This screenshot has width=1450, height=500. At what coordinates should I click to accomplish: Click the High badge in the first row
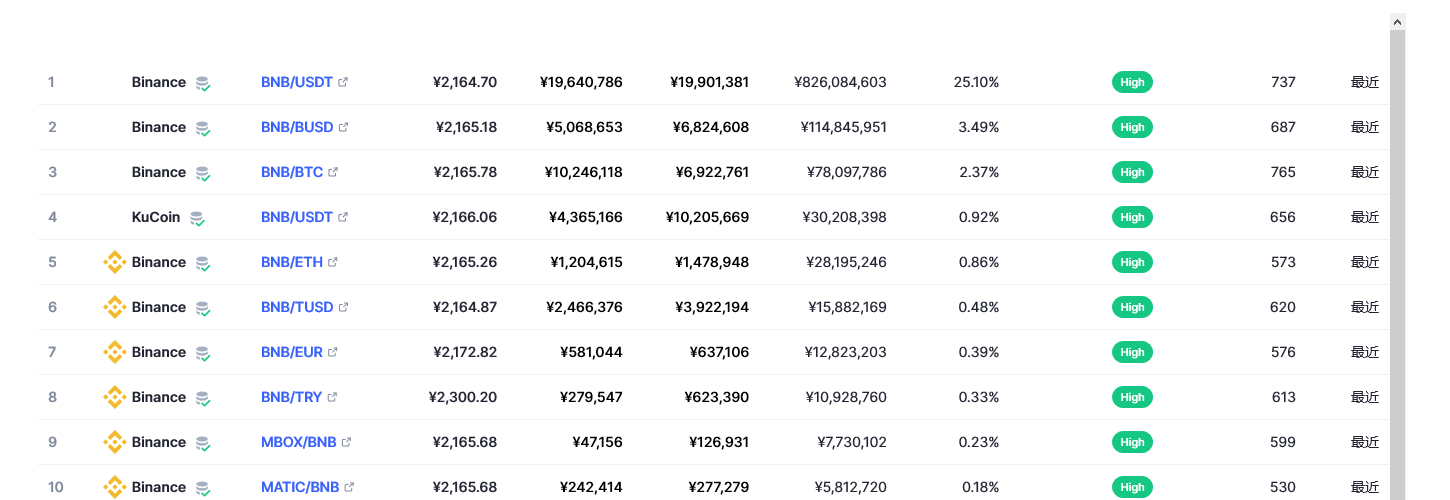[1132, 82]
